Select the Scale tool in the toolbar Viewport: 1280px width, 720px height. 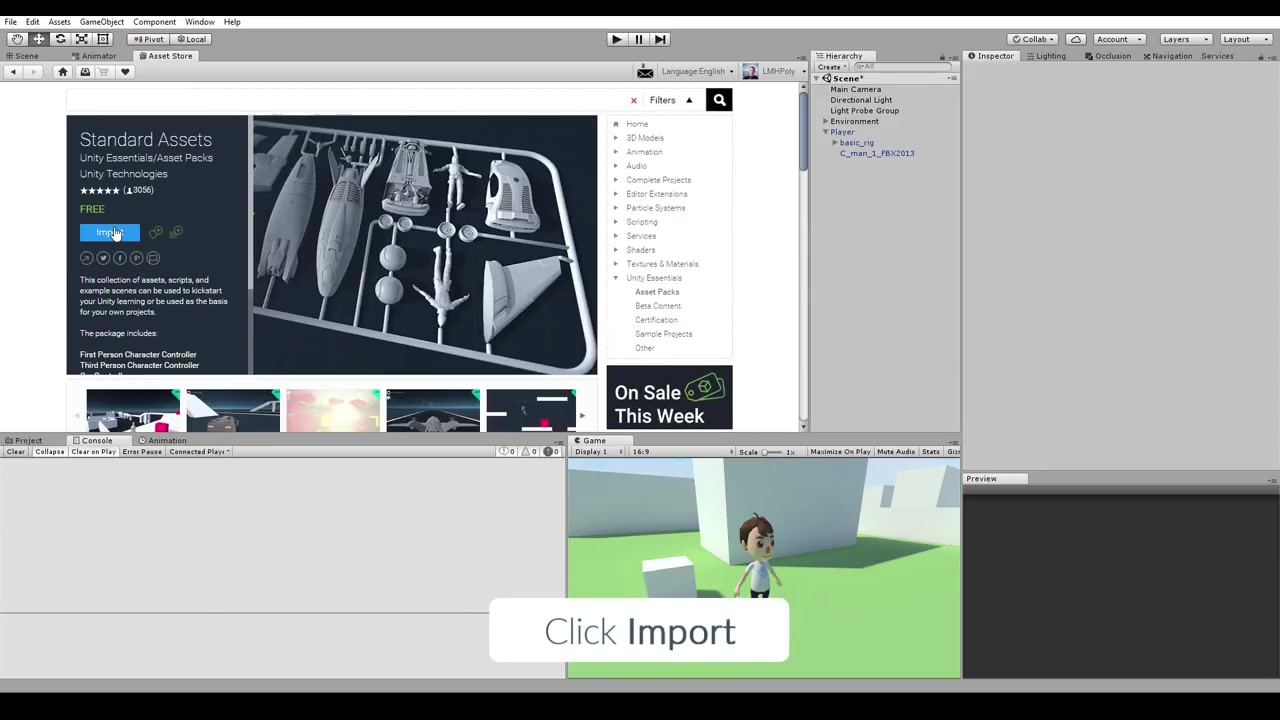click(x=82, y=39)
